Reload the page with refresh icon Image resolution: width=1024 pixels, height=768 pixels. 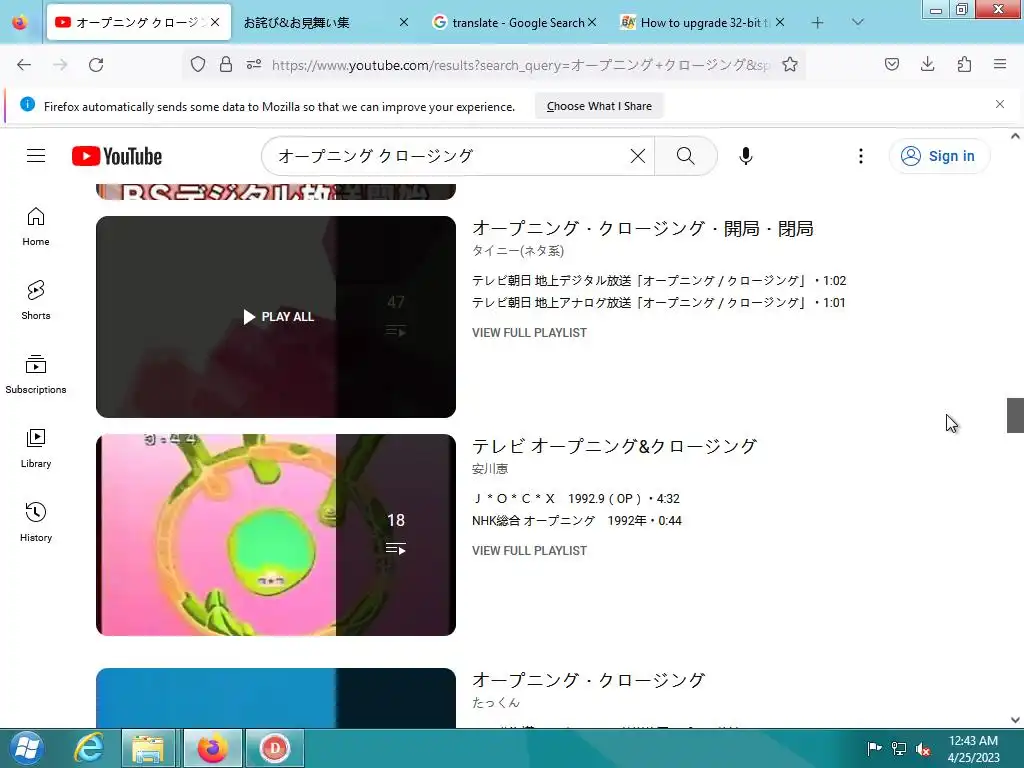[x=96, y=65]
